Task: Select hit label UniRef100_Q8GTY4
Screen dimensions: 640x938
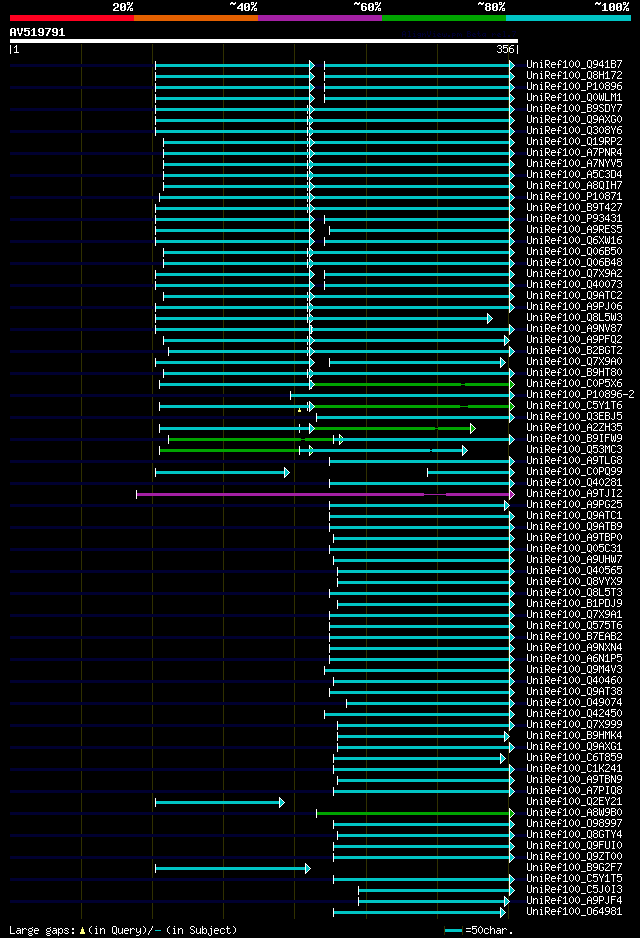Action: click(x=574, y=835)
